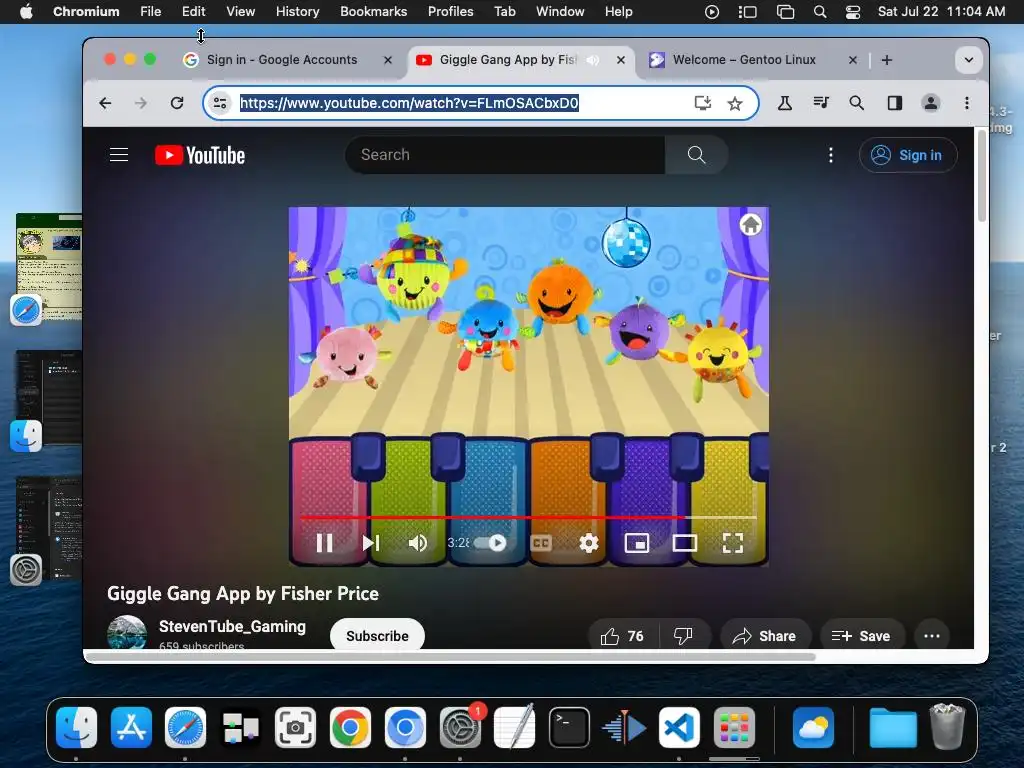Toggle the browser side panel
The width and height of the screenshot is (1024, 768).
[x=894, y=103]
